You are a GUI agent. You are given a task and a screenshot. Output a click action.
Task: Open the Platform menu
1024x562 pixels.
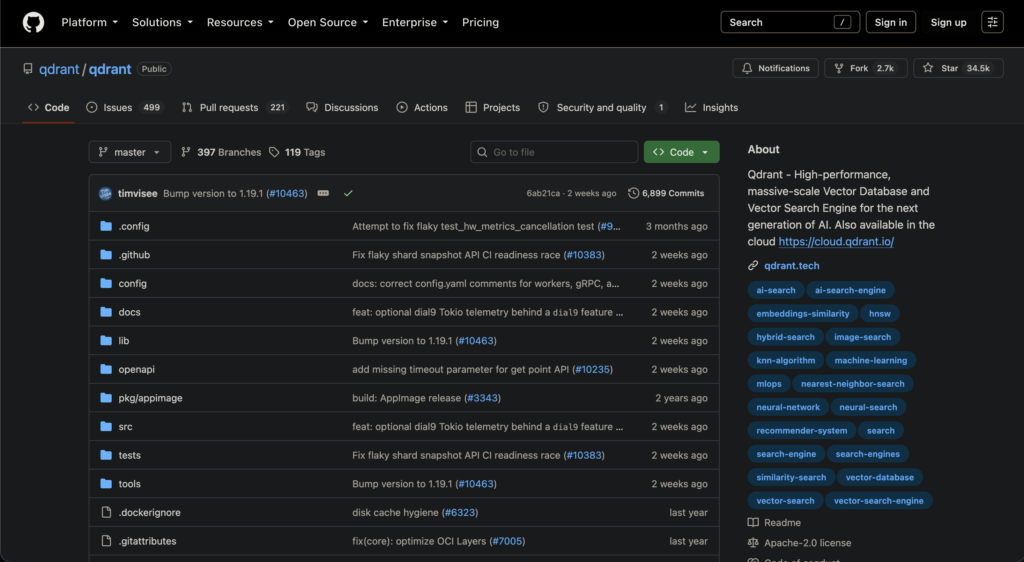89,22
